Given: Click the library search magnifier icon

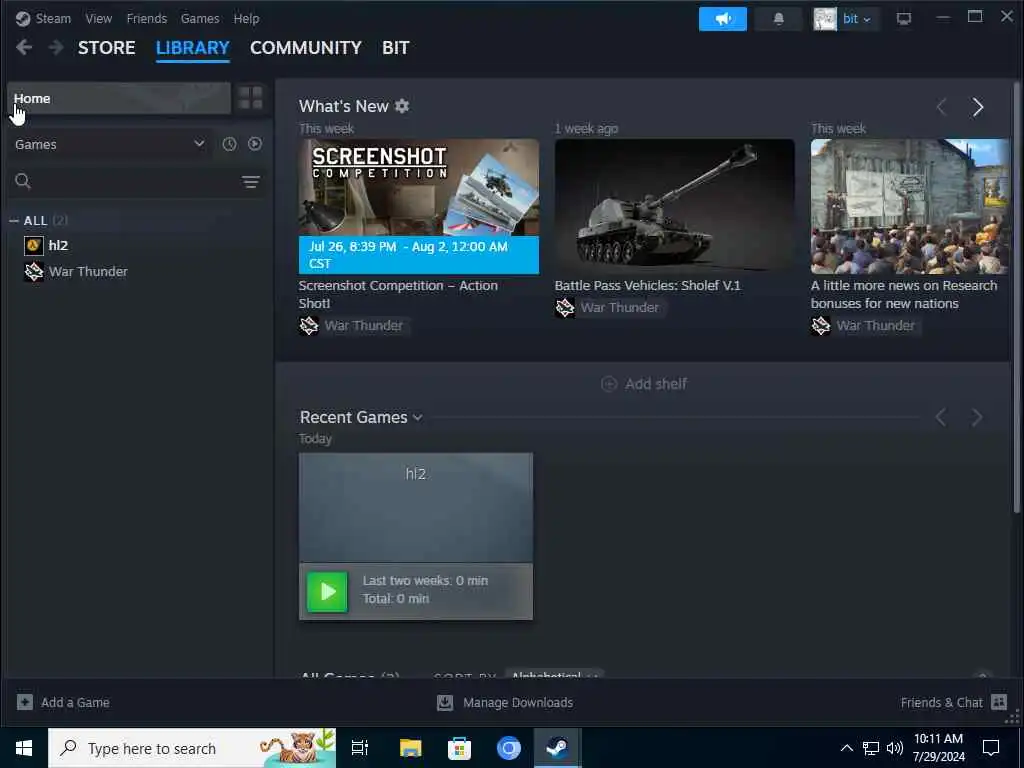Looking at the screenshot, I should [23, 181].
